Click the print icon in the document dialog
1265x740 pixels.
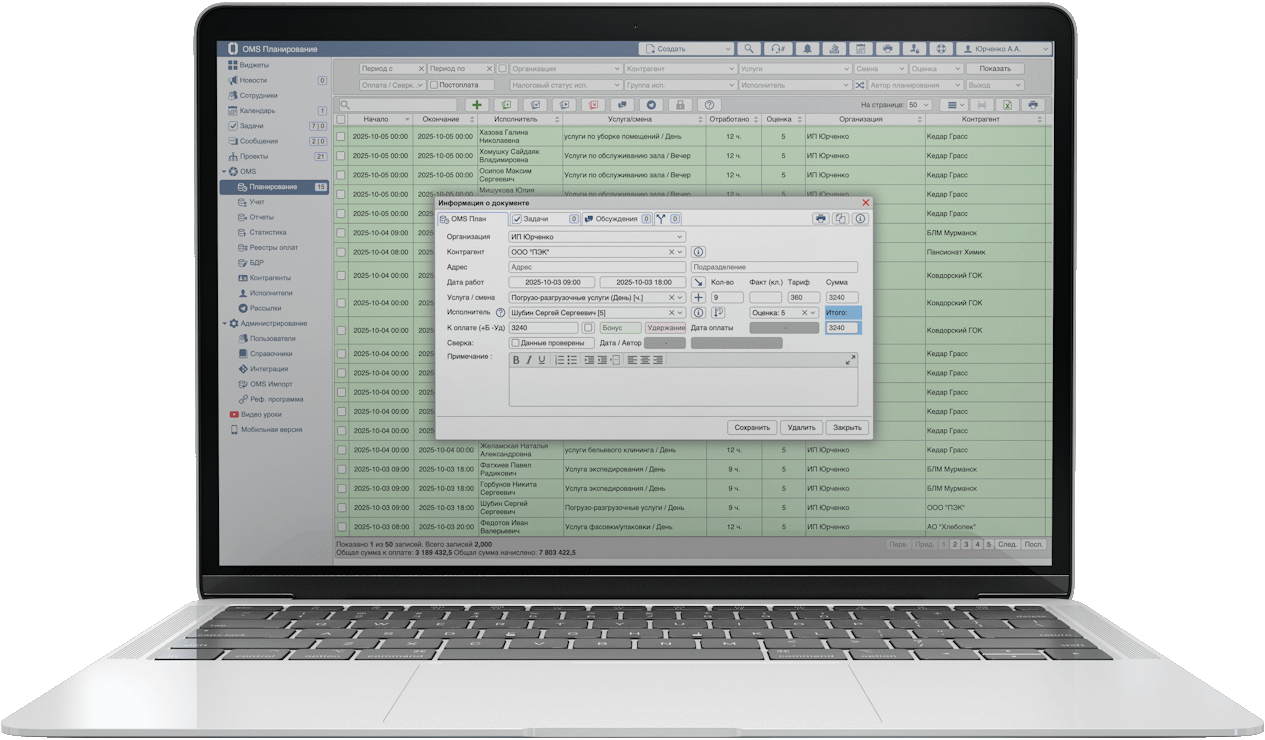(x=820, y=218)
